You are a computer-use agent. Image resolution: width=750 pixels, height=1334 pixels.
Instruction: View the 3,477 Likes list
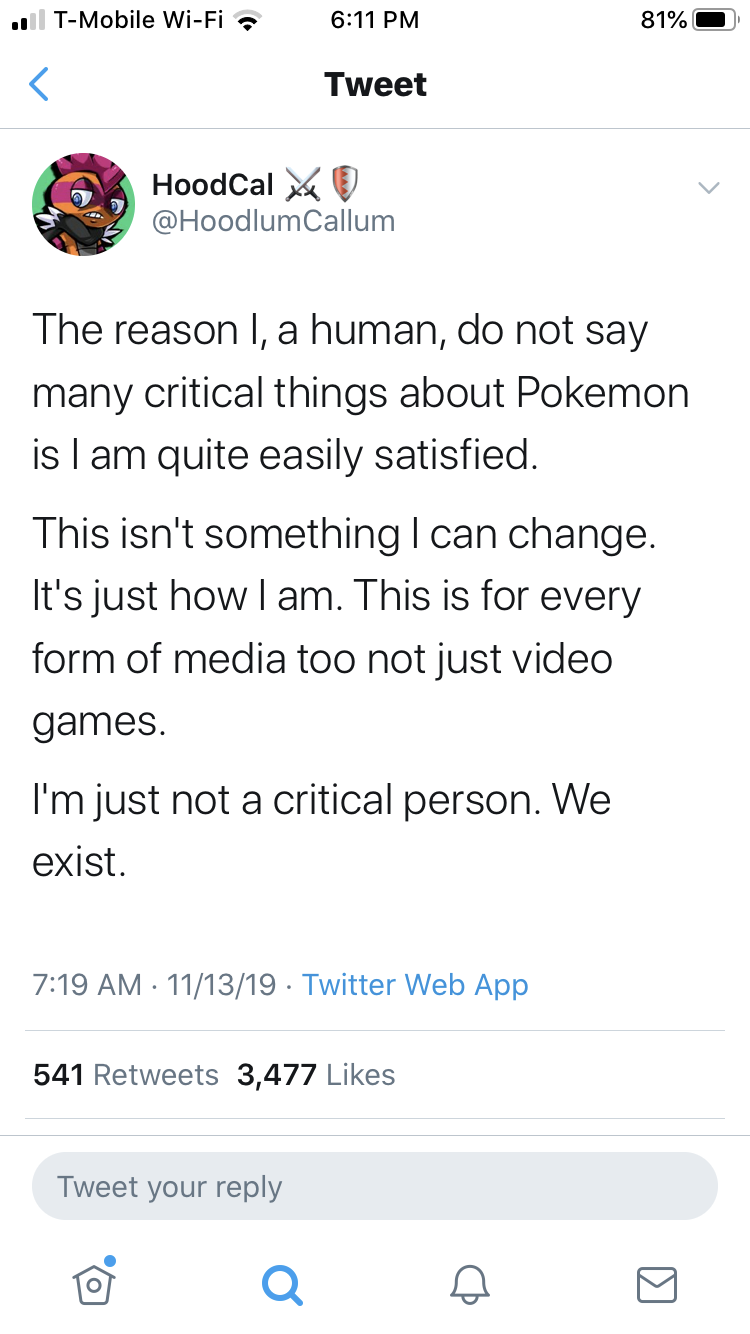pos(316,1075)
